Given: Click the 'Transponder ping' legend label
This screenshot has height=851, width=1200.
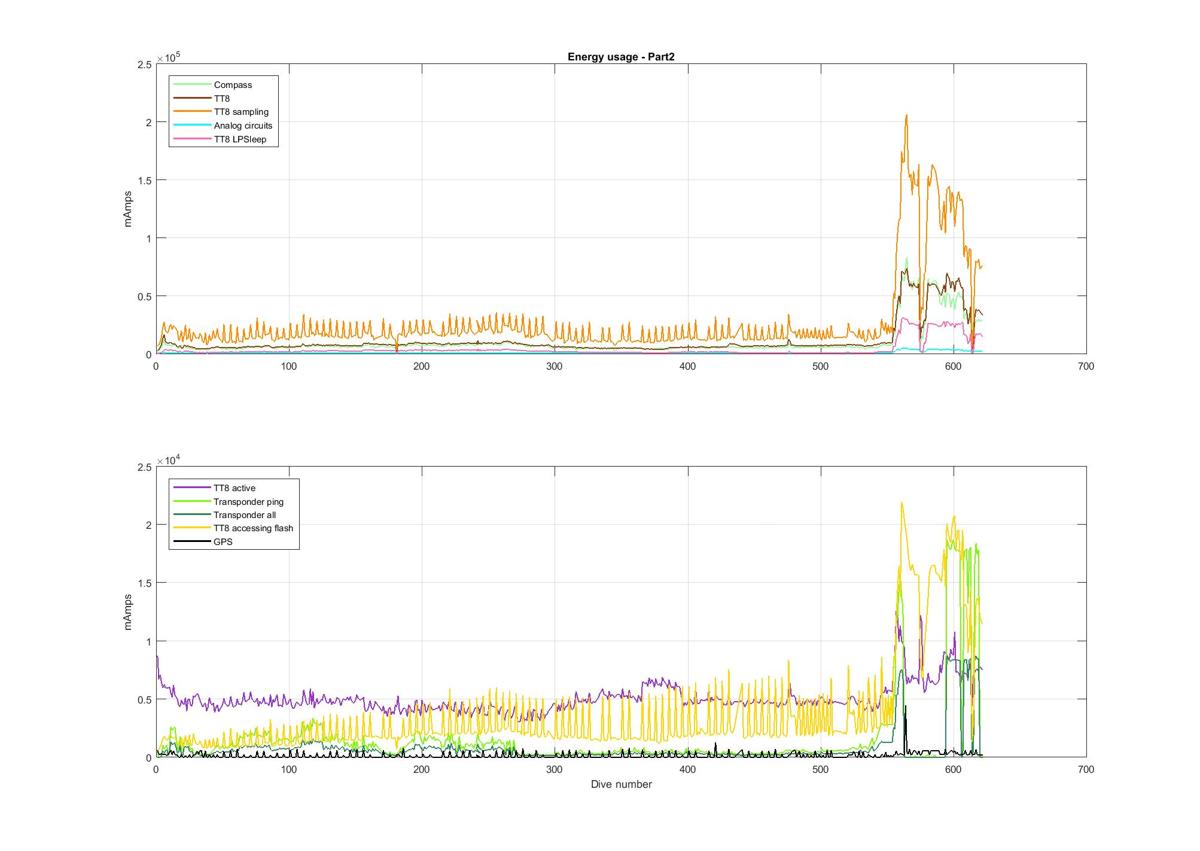Looking at the screenshot, I should tap(248, 501).
